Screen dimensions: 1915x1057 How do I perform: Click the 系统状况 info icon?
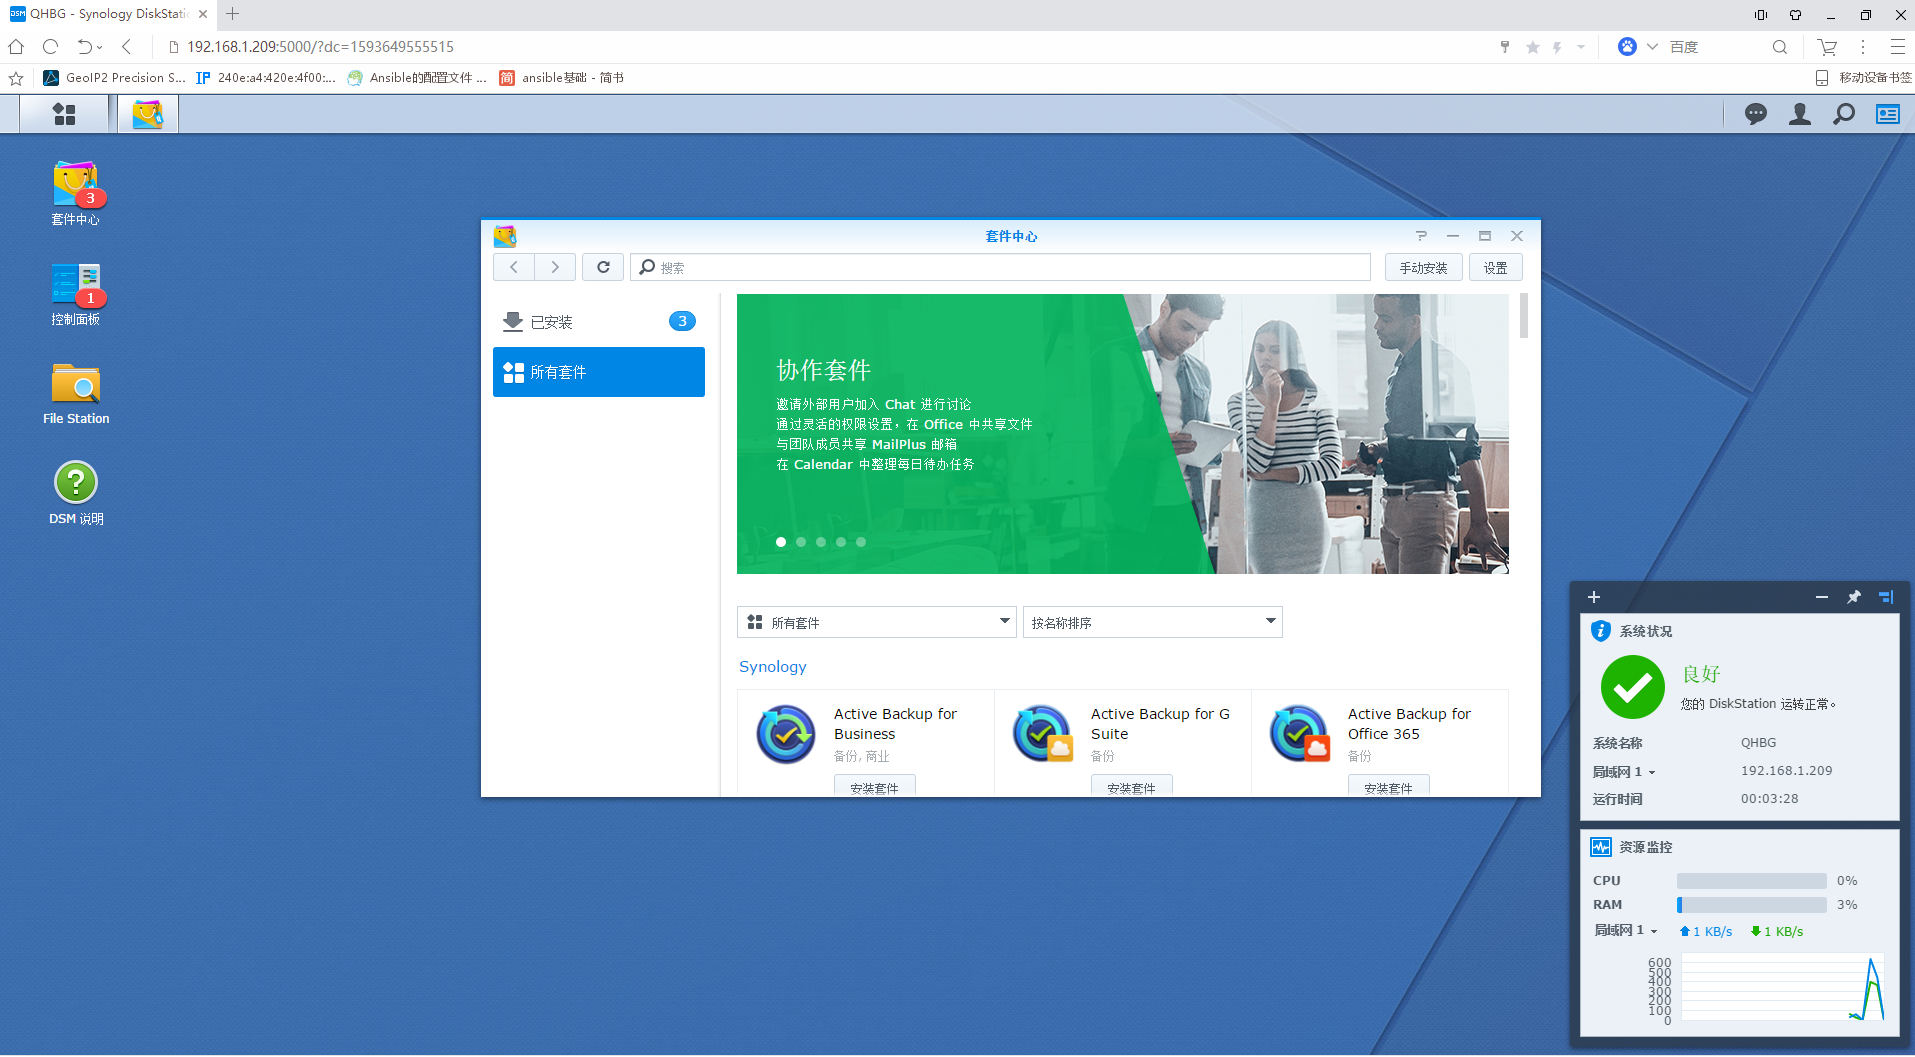1601,631
